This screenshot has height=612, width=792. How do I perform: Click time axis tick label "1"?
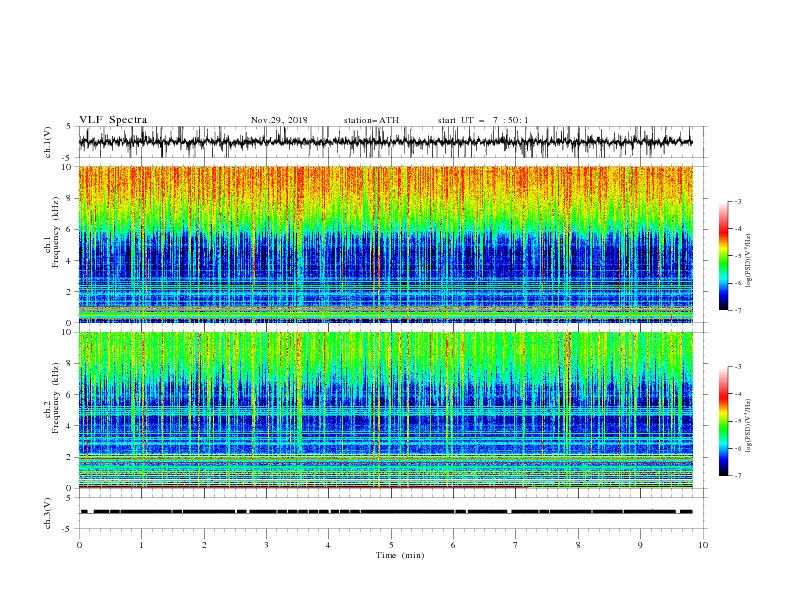(x=141, y=545)
